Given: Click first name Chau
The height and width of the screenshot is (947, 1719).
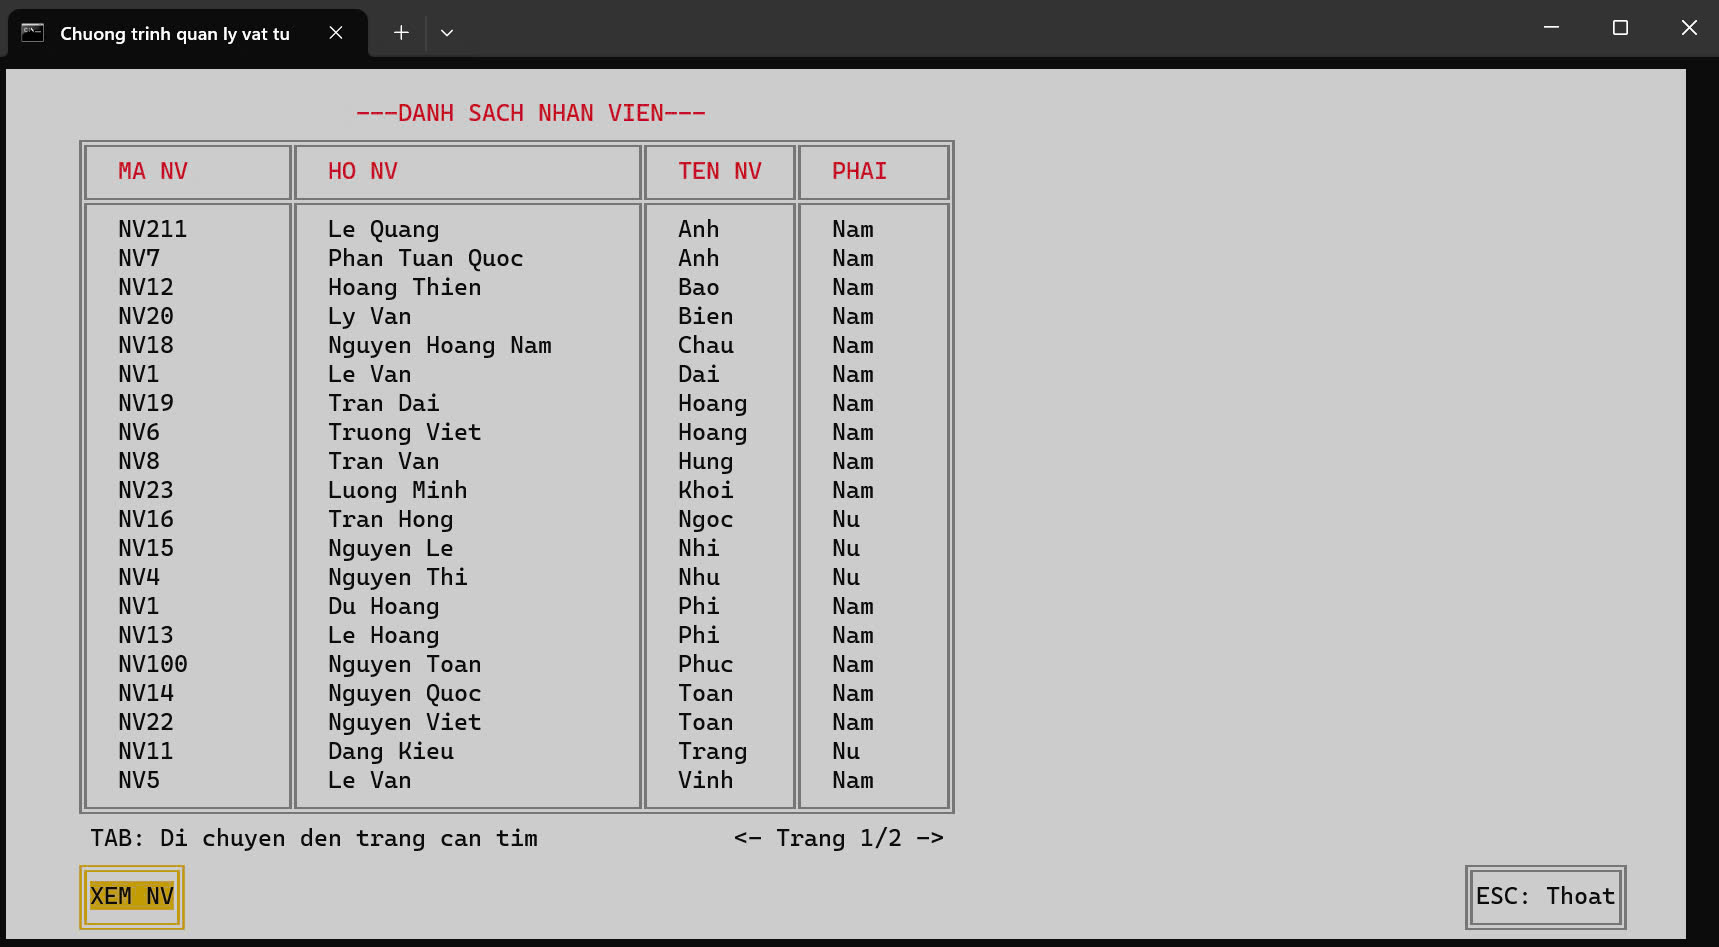Looking at the screenshot, I should click(706, 346).
